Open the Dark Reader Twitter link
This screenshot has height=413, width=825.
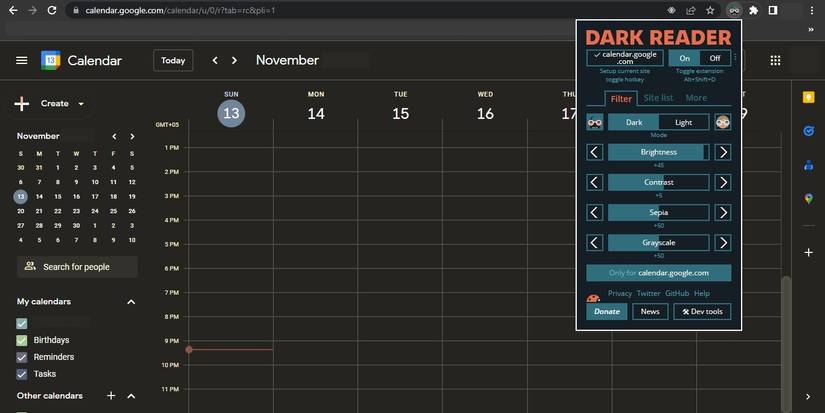tap(648, 294)
